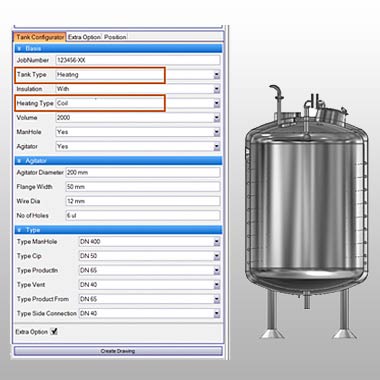Screen dimensions: 380x380
Task: Click the Create Drawing button
Action: (x=118, y=351)
